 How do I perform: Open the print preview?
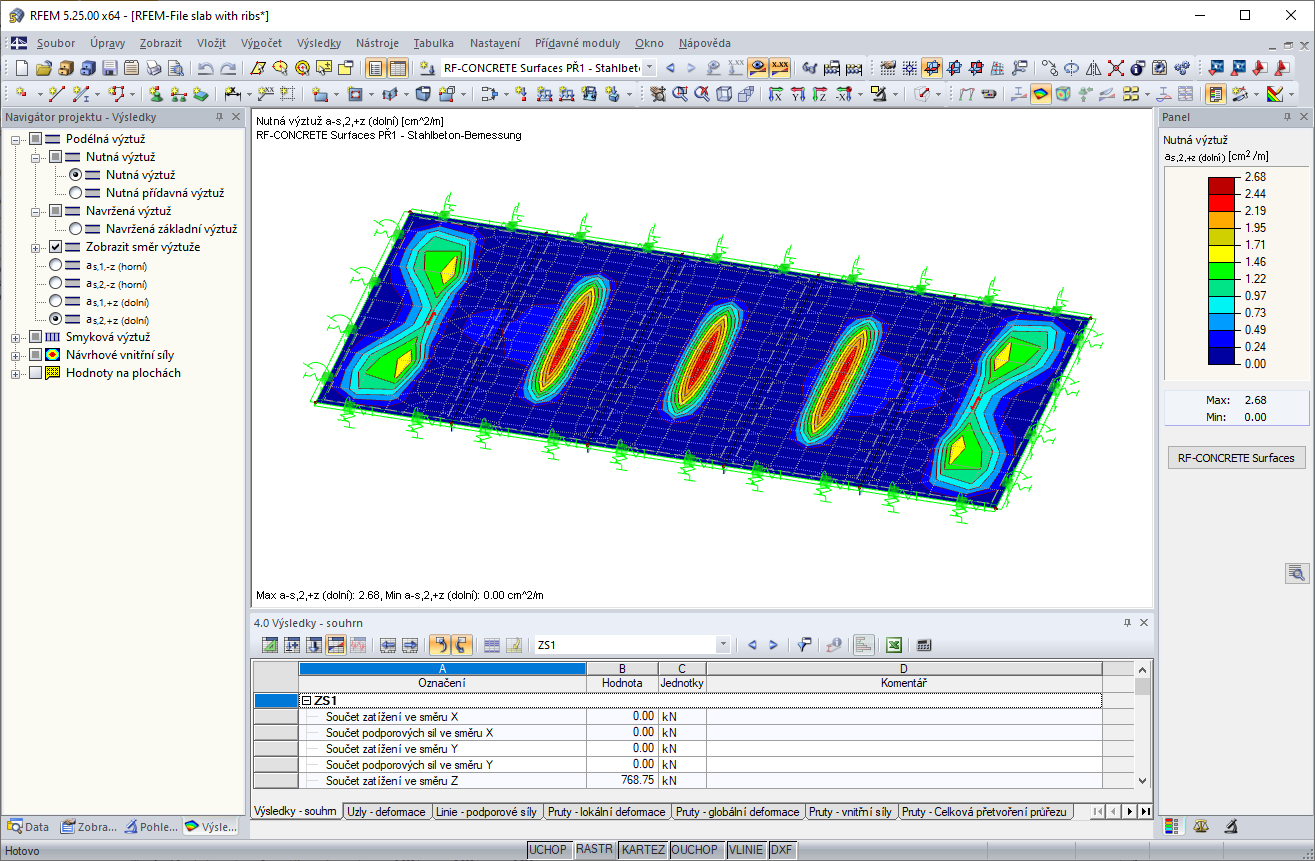point(176,68)
